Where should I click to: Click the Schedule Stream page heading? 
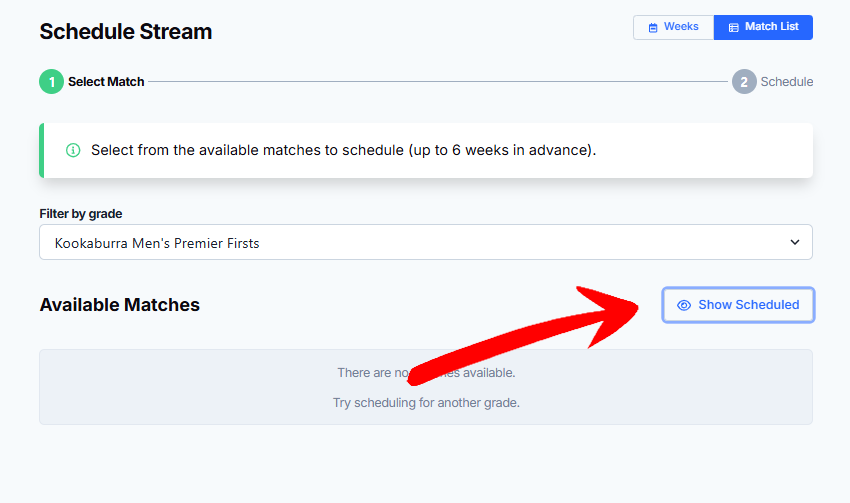126,31
